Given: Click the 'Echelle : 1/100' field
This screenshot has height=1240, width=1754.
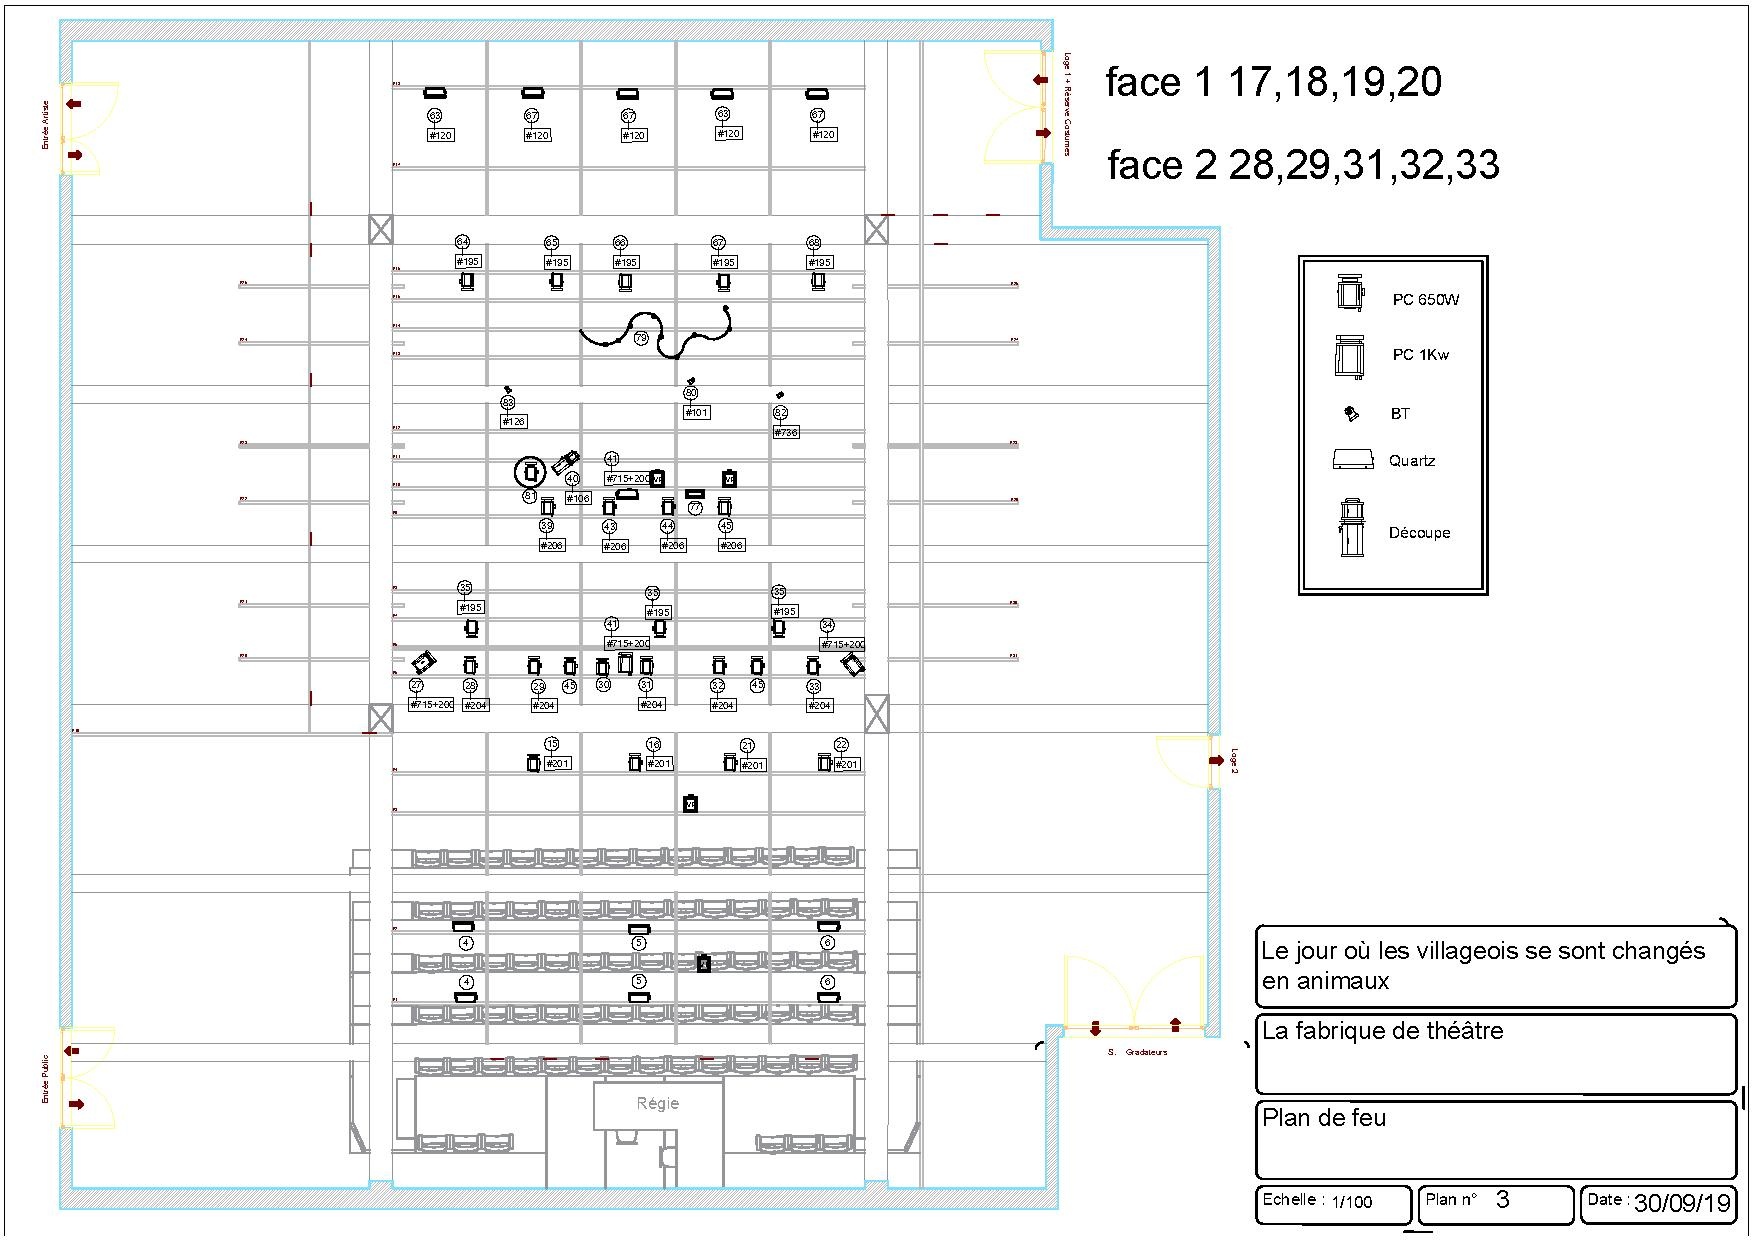Looking at the screenshot, I should click(x=1333, y=1204).
